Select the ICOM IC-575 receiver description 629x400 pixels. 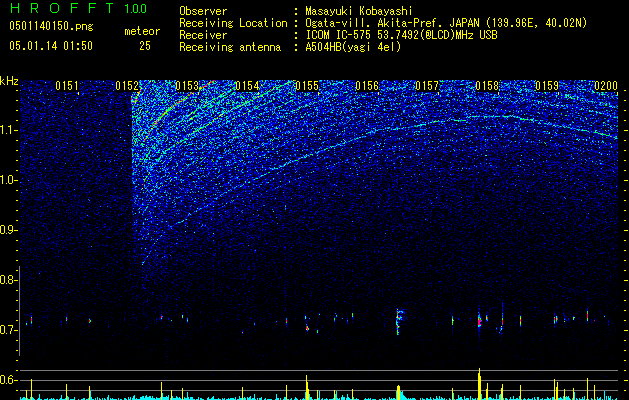point(401,35)
